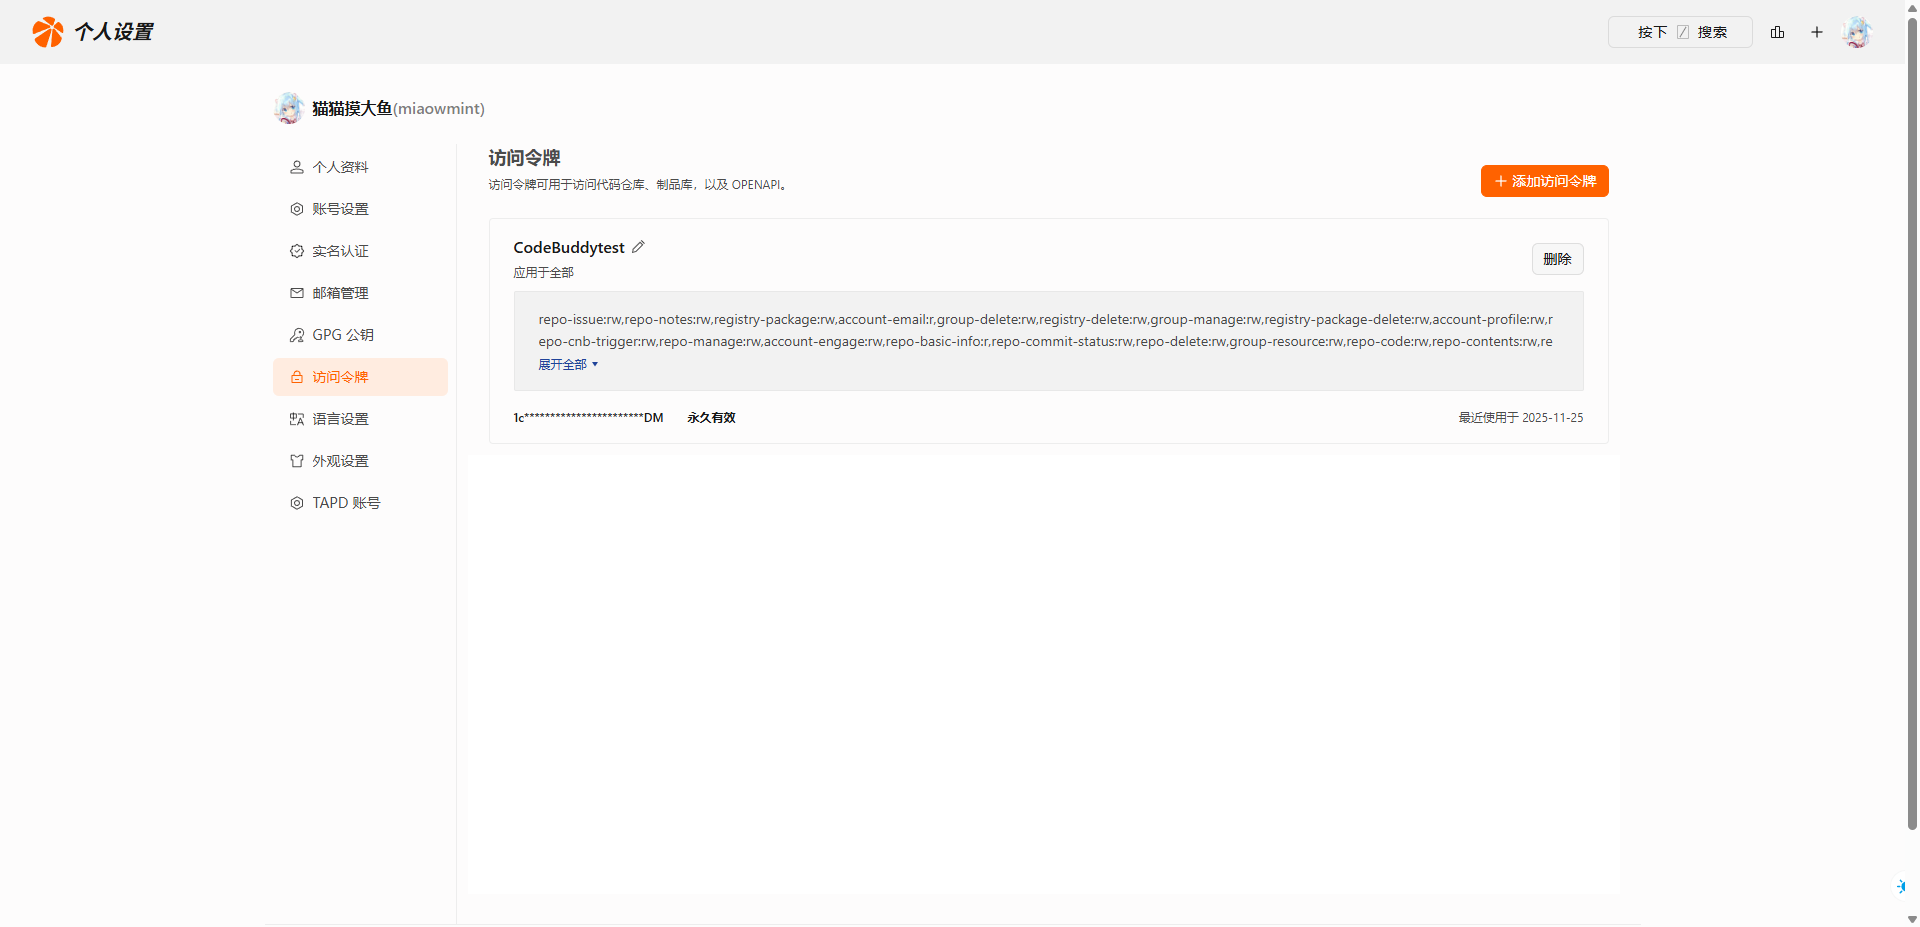Open 实名认证 section
The image size is (1920, 927).
click(340, 251)
